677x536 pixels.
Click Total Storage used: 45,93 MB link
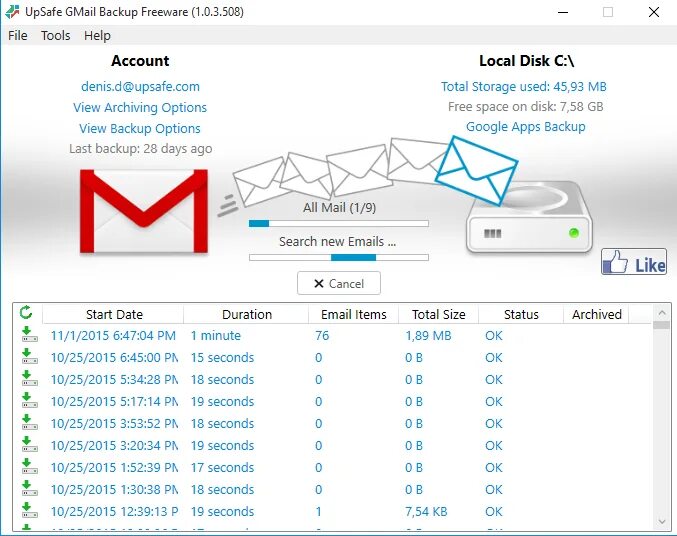point(523,86)
